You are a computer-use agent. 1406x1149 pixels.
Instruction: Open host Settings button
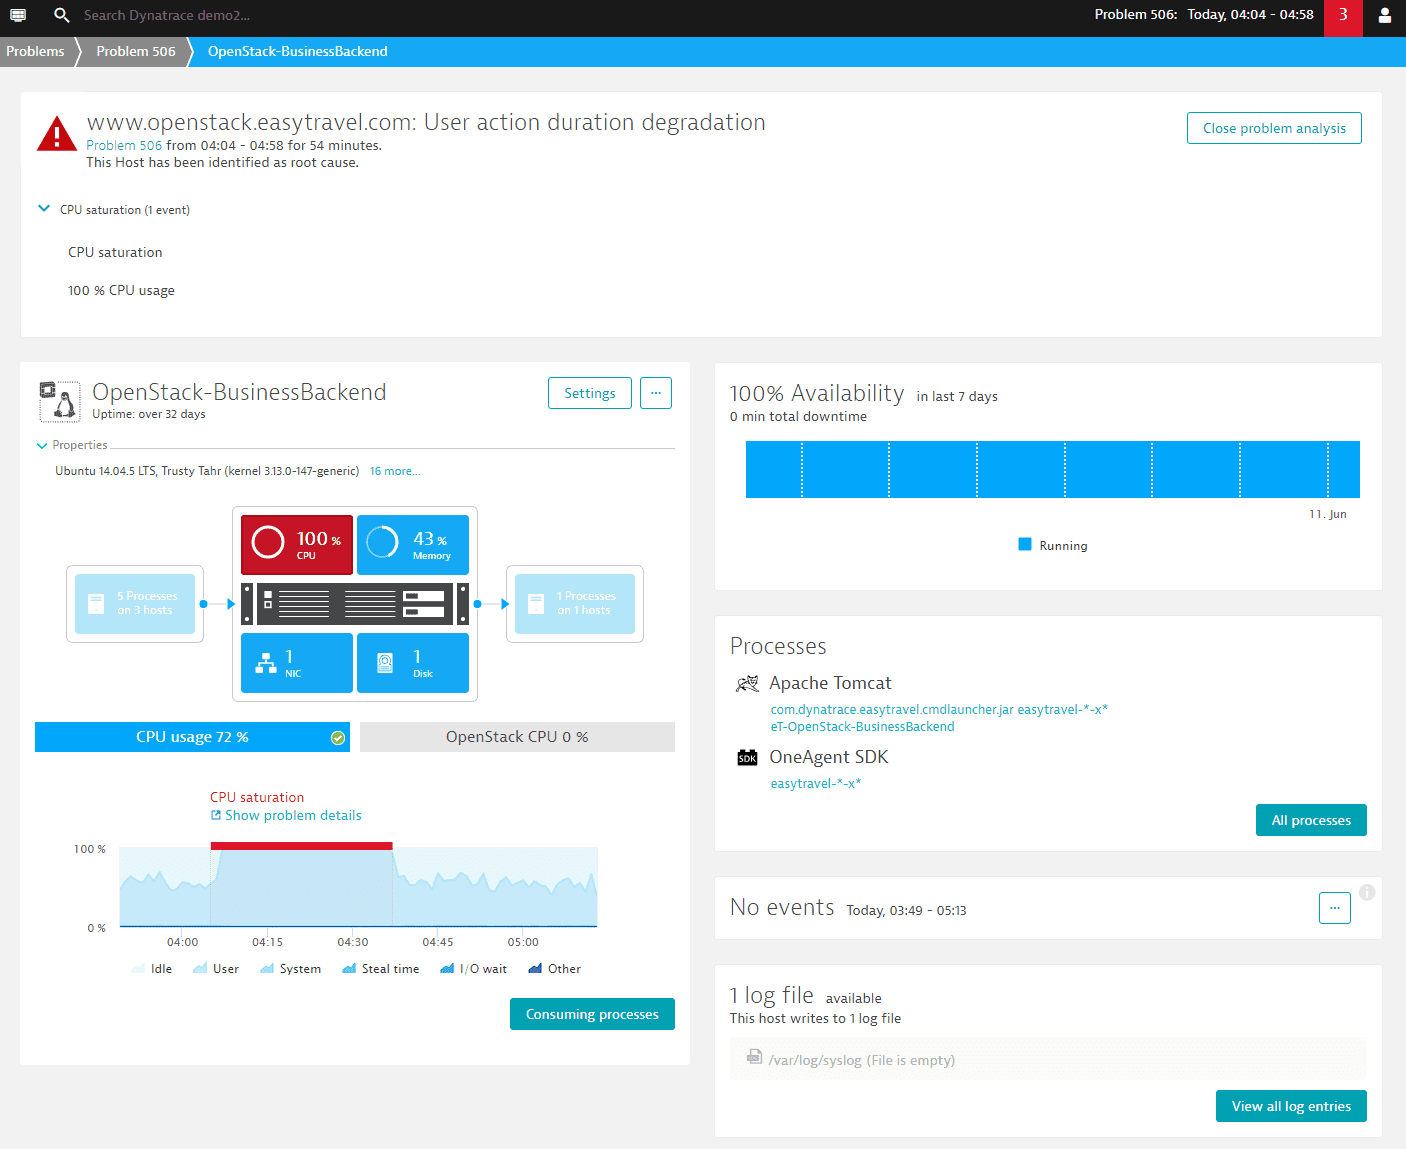click(590, 393)
